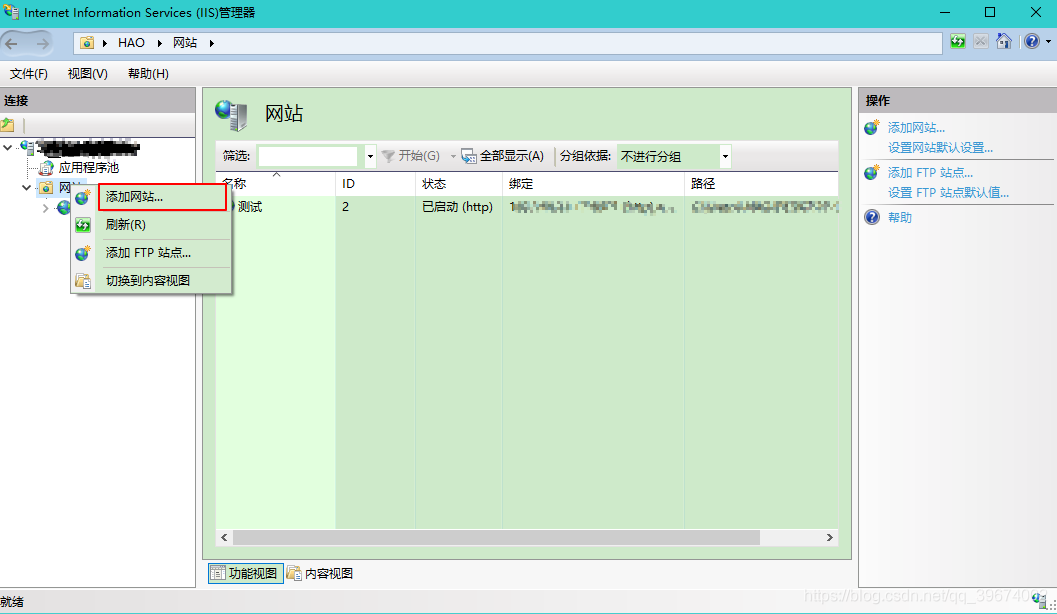Open the 视图(V) menu
This screenshot has width=1057, height=614.
click(x=88, y=73)
